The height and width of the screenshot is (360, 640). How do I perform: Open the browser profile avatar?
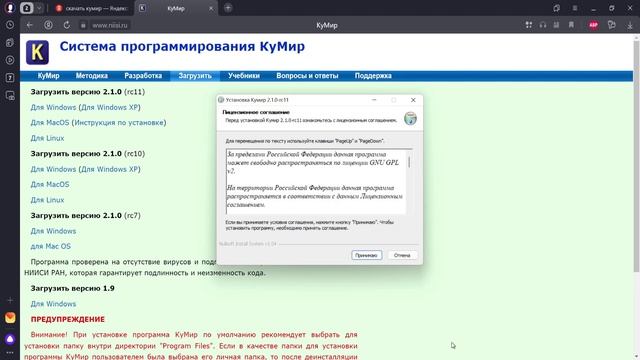click(x=10, y=8)
